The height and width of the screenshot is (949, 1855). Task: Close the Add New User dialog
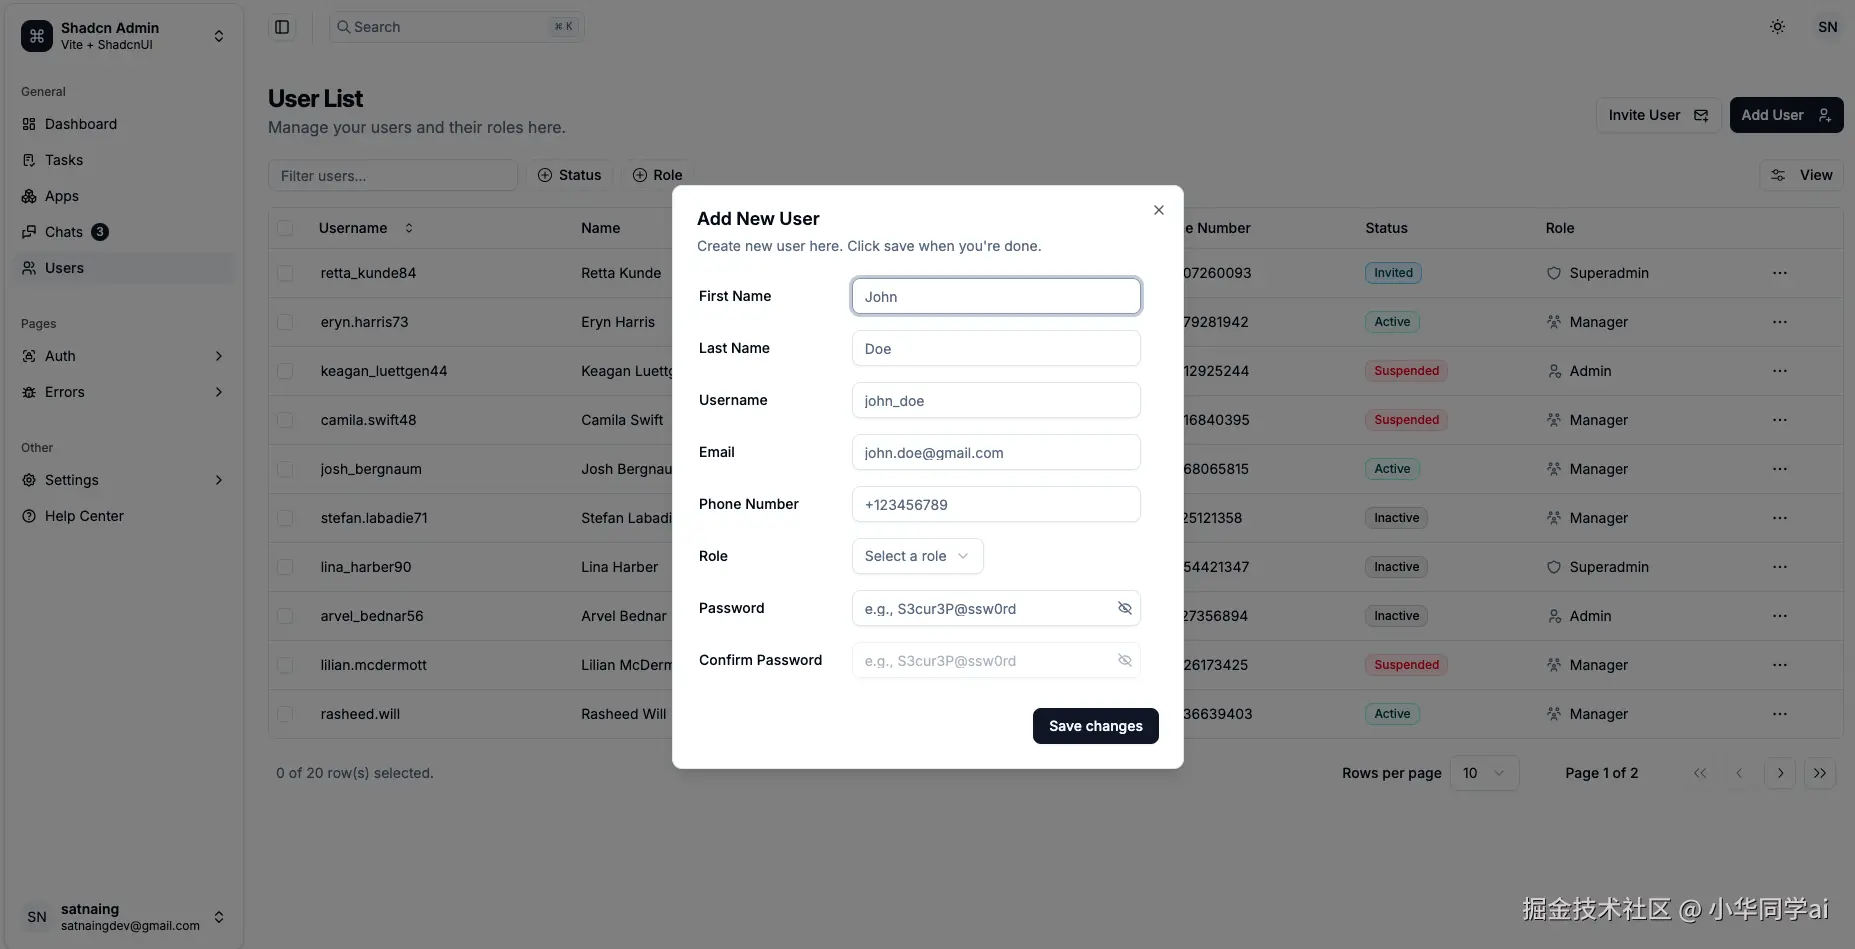[1158, 210]
